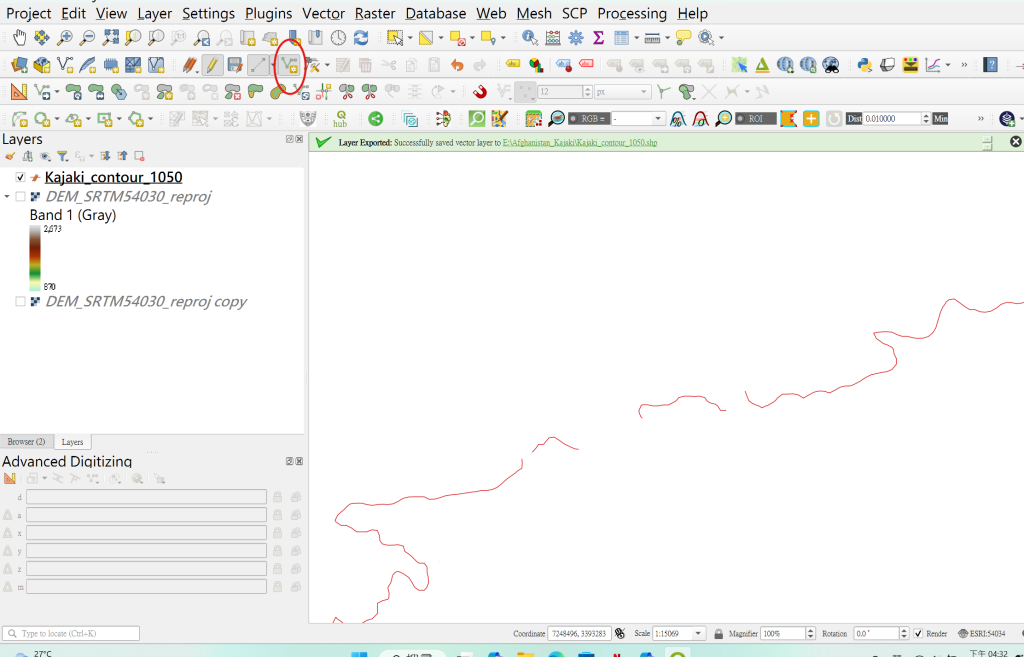Switch to the Browser (2) tab

(x=27, y=442)
